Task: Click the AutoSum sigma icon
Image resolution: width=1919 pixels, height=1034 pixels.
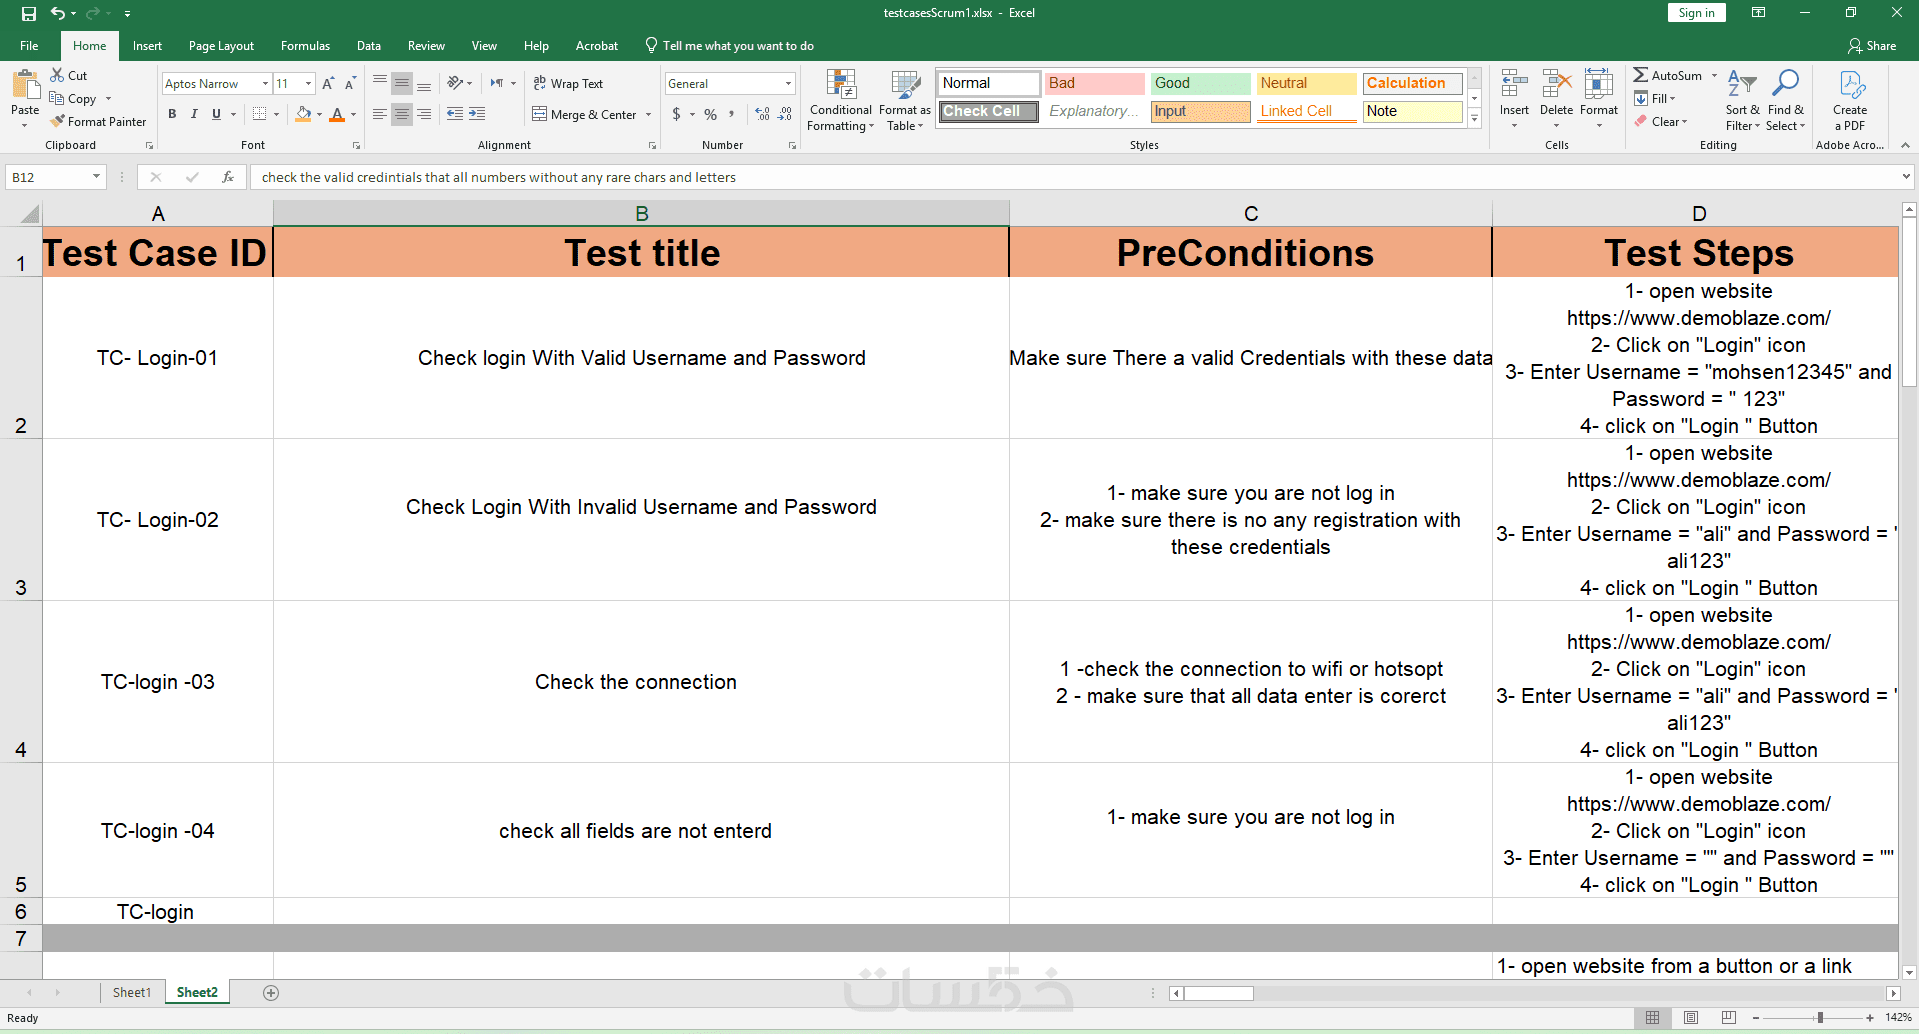Action: pyautogui.click(x=1641, y=75)
